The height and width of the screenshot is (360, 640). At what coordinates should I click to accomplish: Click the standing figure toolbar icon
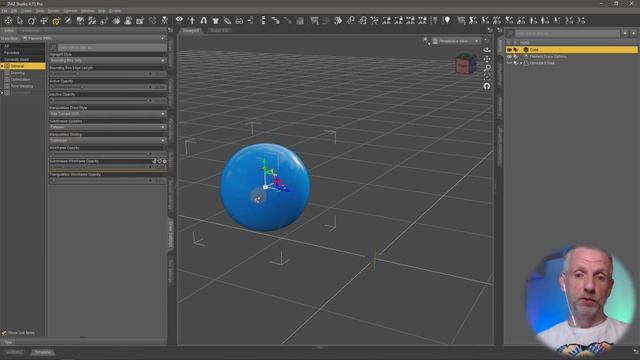164,20
